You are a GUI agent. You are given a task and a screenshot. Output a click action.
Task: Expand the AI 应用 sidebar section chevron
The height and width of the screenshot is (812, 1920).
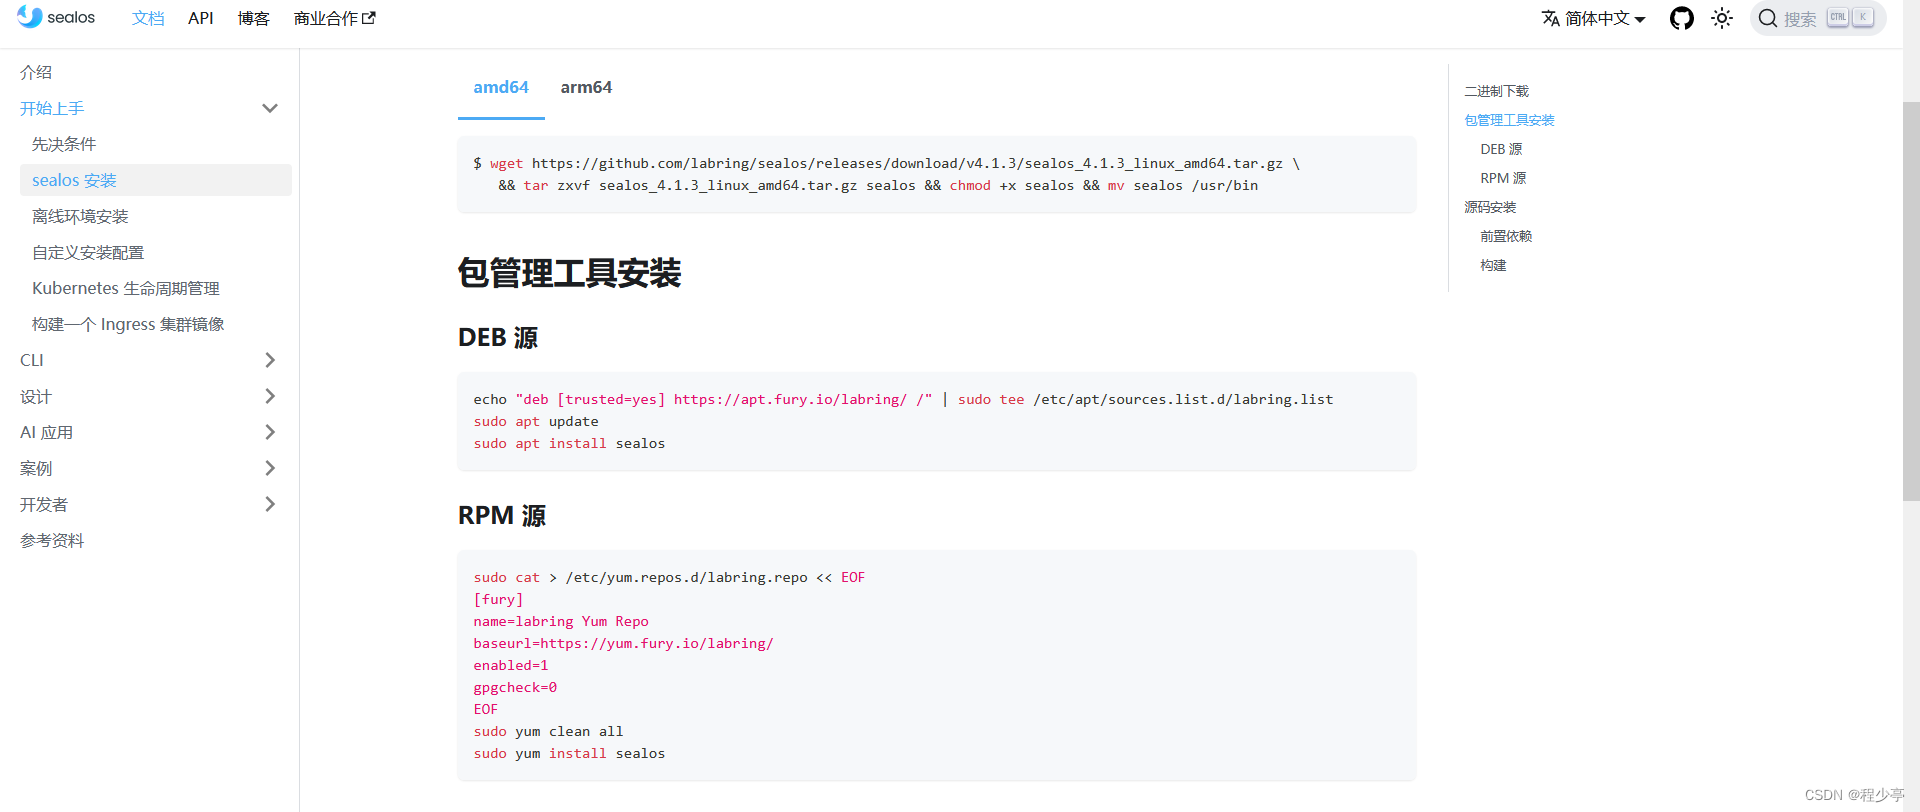click(x=270, y=432)
